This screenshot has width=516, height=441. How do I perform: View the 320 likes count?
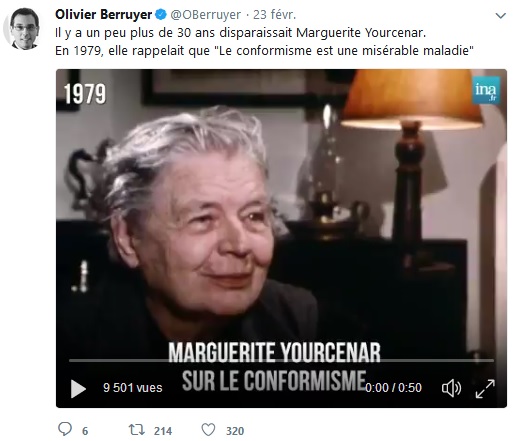click(235, 431)
